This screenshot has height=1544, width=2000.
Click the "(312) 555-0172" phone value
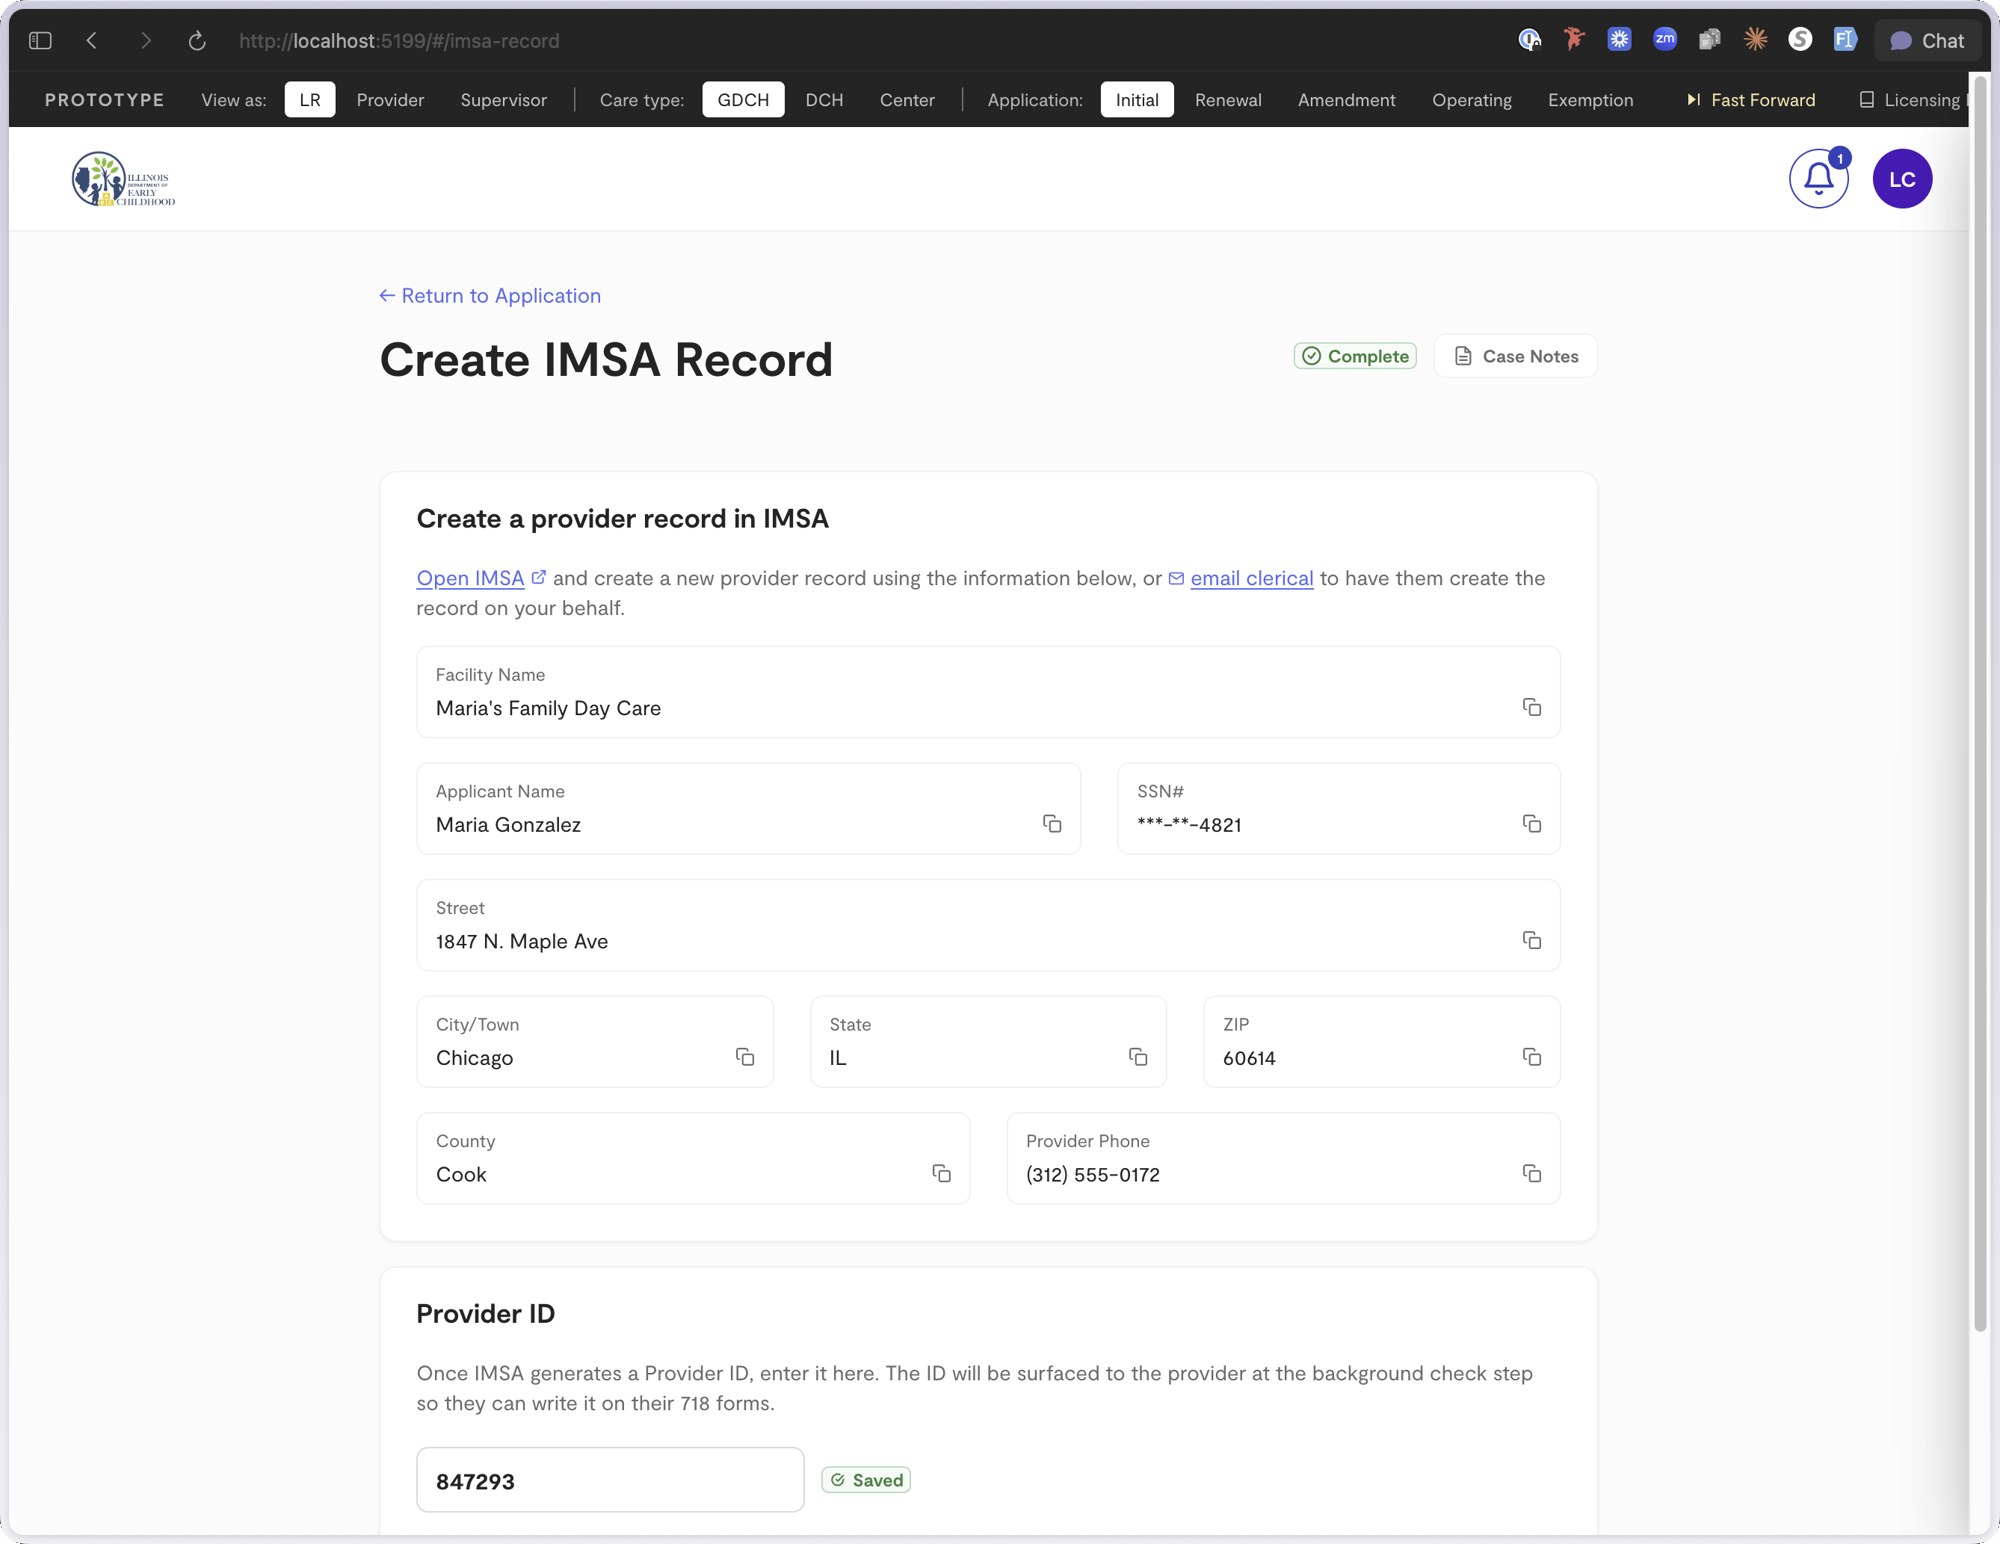pyautogui.click(x=1093, y=1175)
